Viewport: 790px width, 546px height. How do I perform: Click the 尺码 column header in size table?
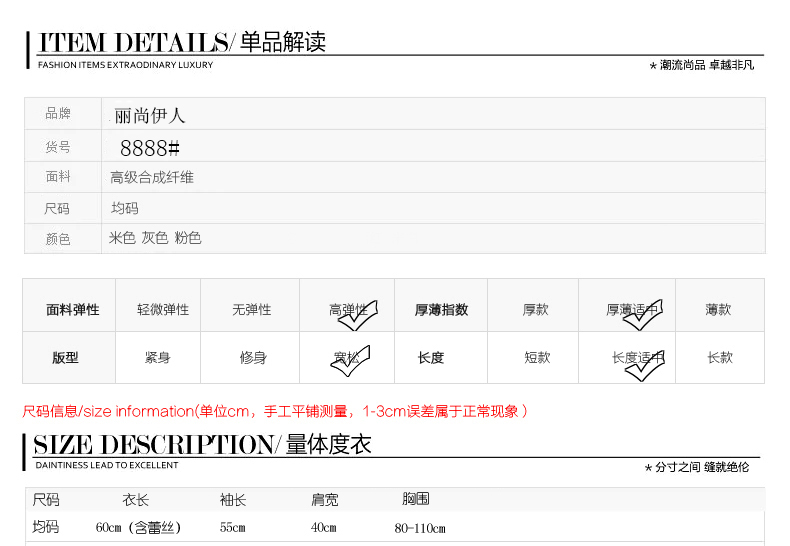point(46,500)
